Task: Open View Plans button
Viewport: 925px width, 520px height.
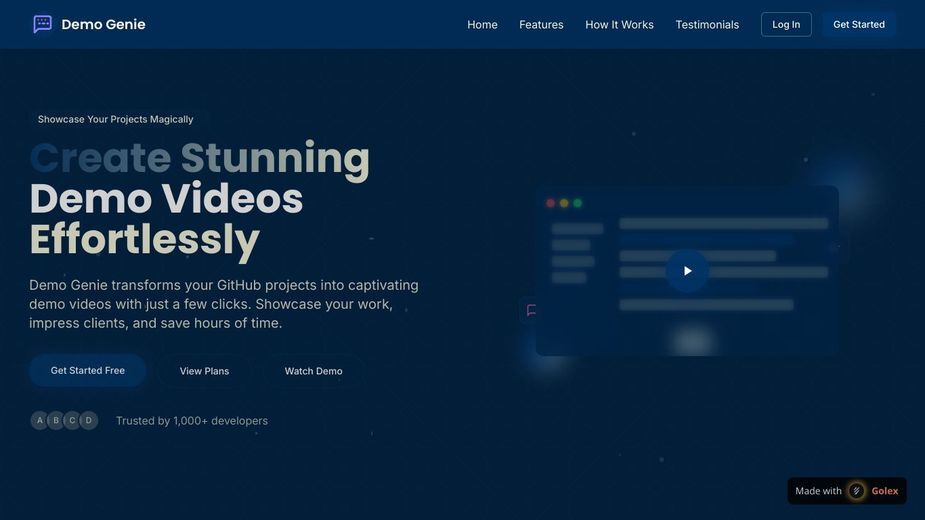Action: (204, 371)
